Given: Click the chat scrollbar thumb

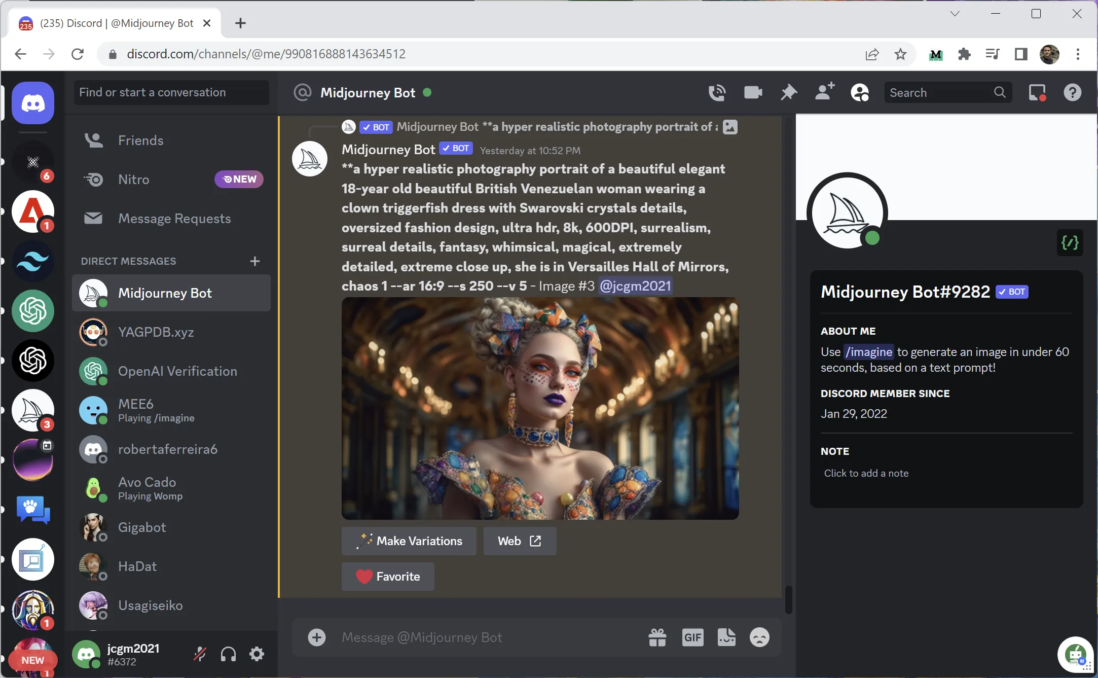Looking at the screenshot, I should click(x=788, y=600).
